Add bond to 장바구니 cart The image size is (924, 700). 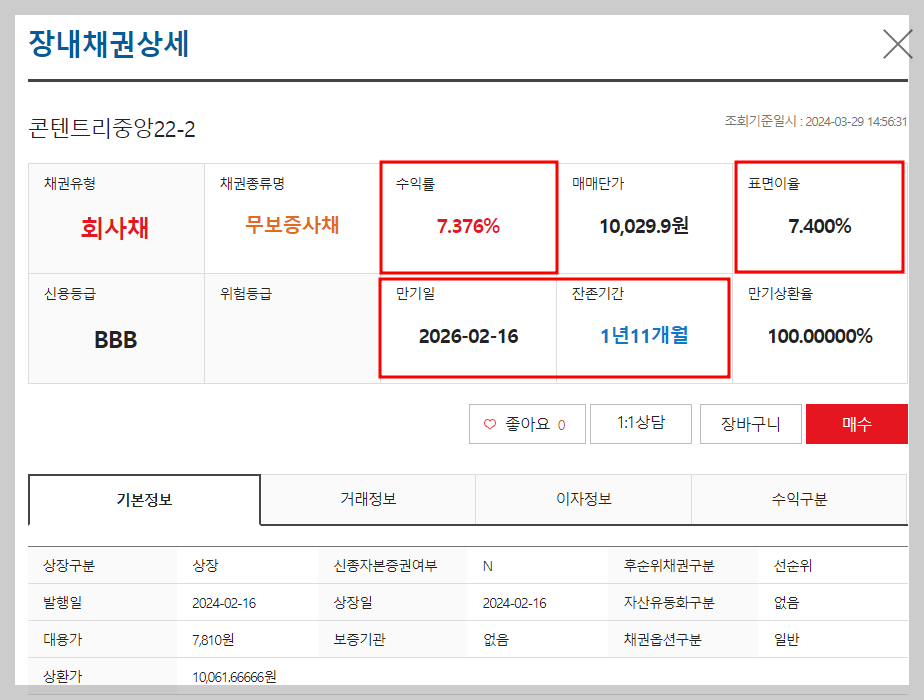coord(751,424)
